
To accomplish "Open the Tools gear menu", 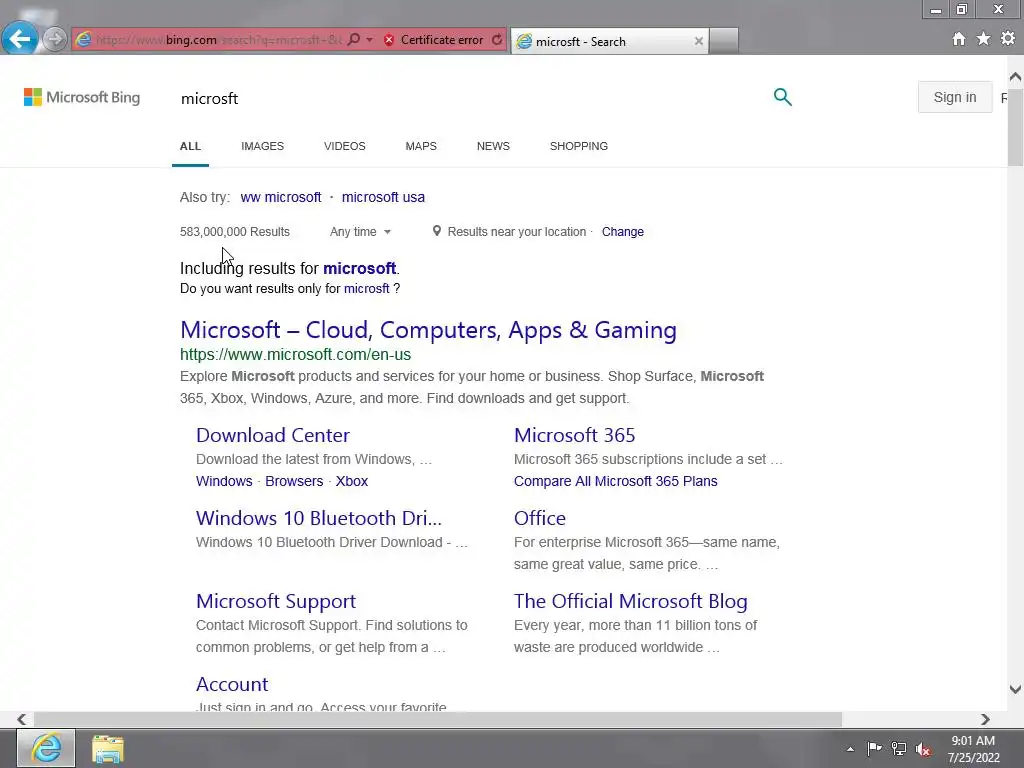I will pos(1008,39).
